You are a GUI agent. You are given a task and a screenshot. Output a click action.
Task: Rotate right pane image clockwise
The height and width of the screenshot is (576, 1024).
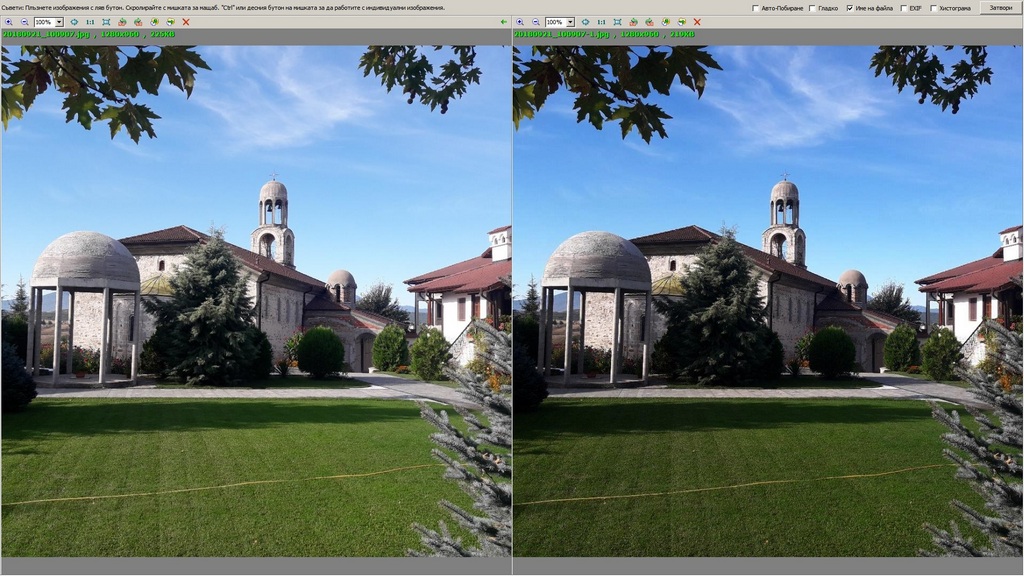(x=649, y=22)
